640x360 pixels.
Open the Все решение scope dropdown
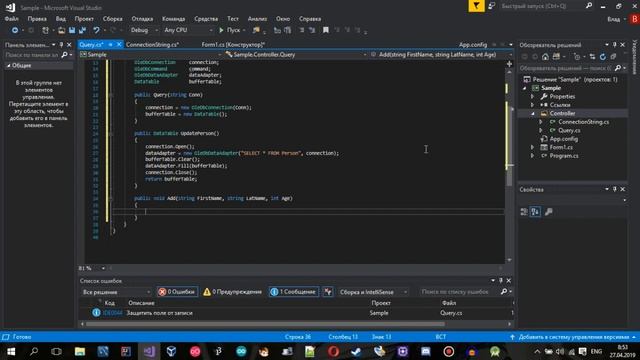click(x=116, y=292)
